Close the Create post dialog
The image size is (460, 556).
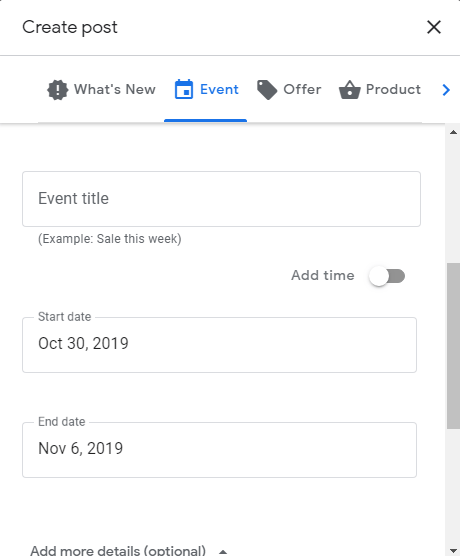pos(434,27)
